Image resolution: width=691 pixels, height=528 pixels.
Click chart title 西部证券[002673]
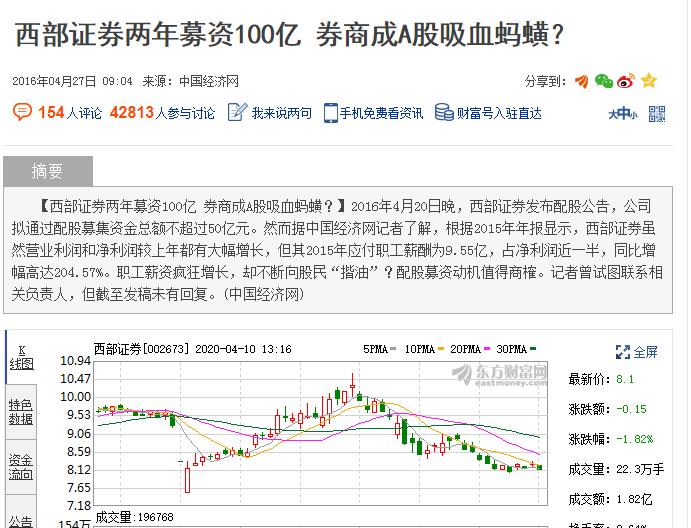point(141,349)
